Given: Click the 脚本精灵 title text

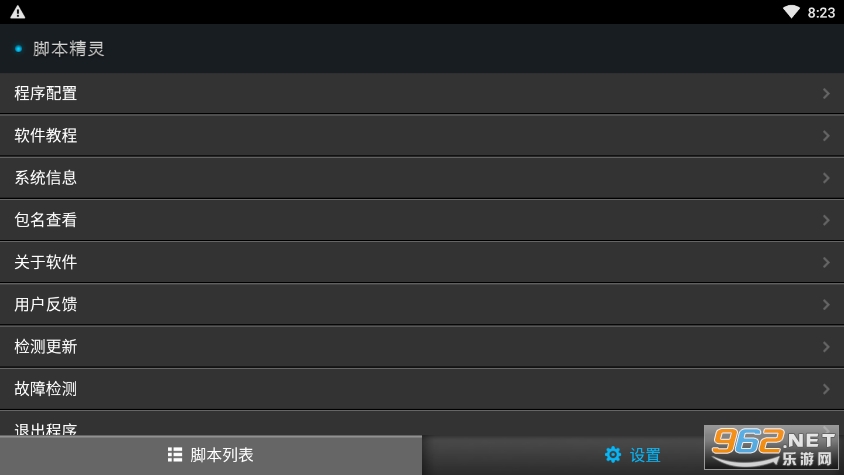Looking at the screenshot, I should pos(68,49).
